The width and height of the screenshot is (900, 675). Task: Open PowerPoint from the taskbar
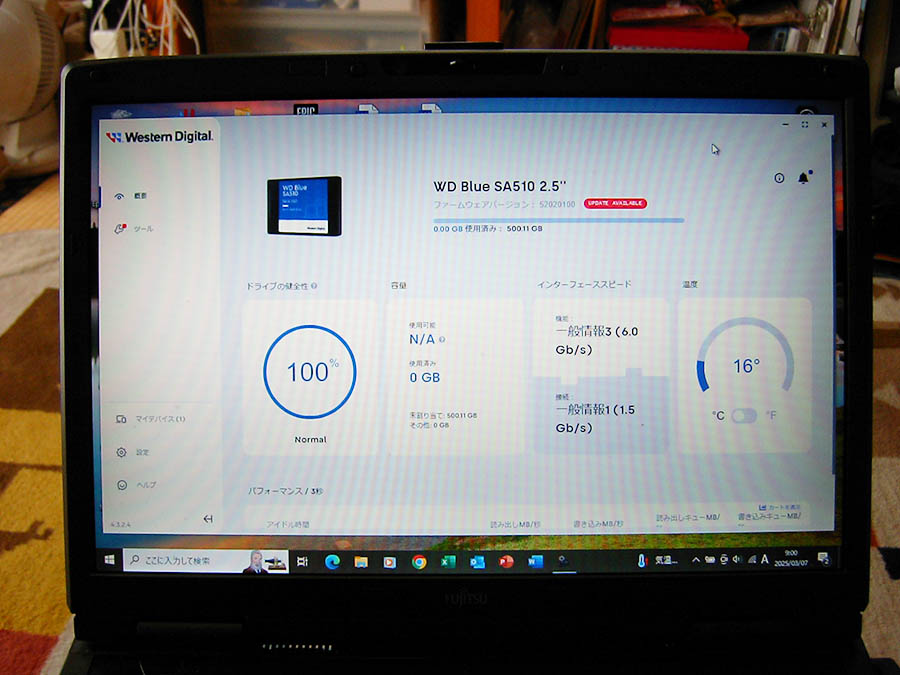506,561
